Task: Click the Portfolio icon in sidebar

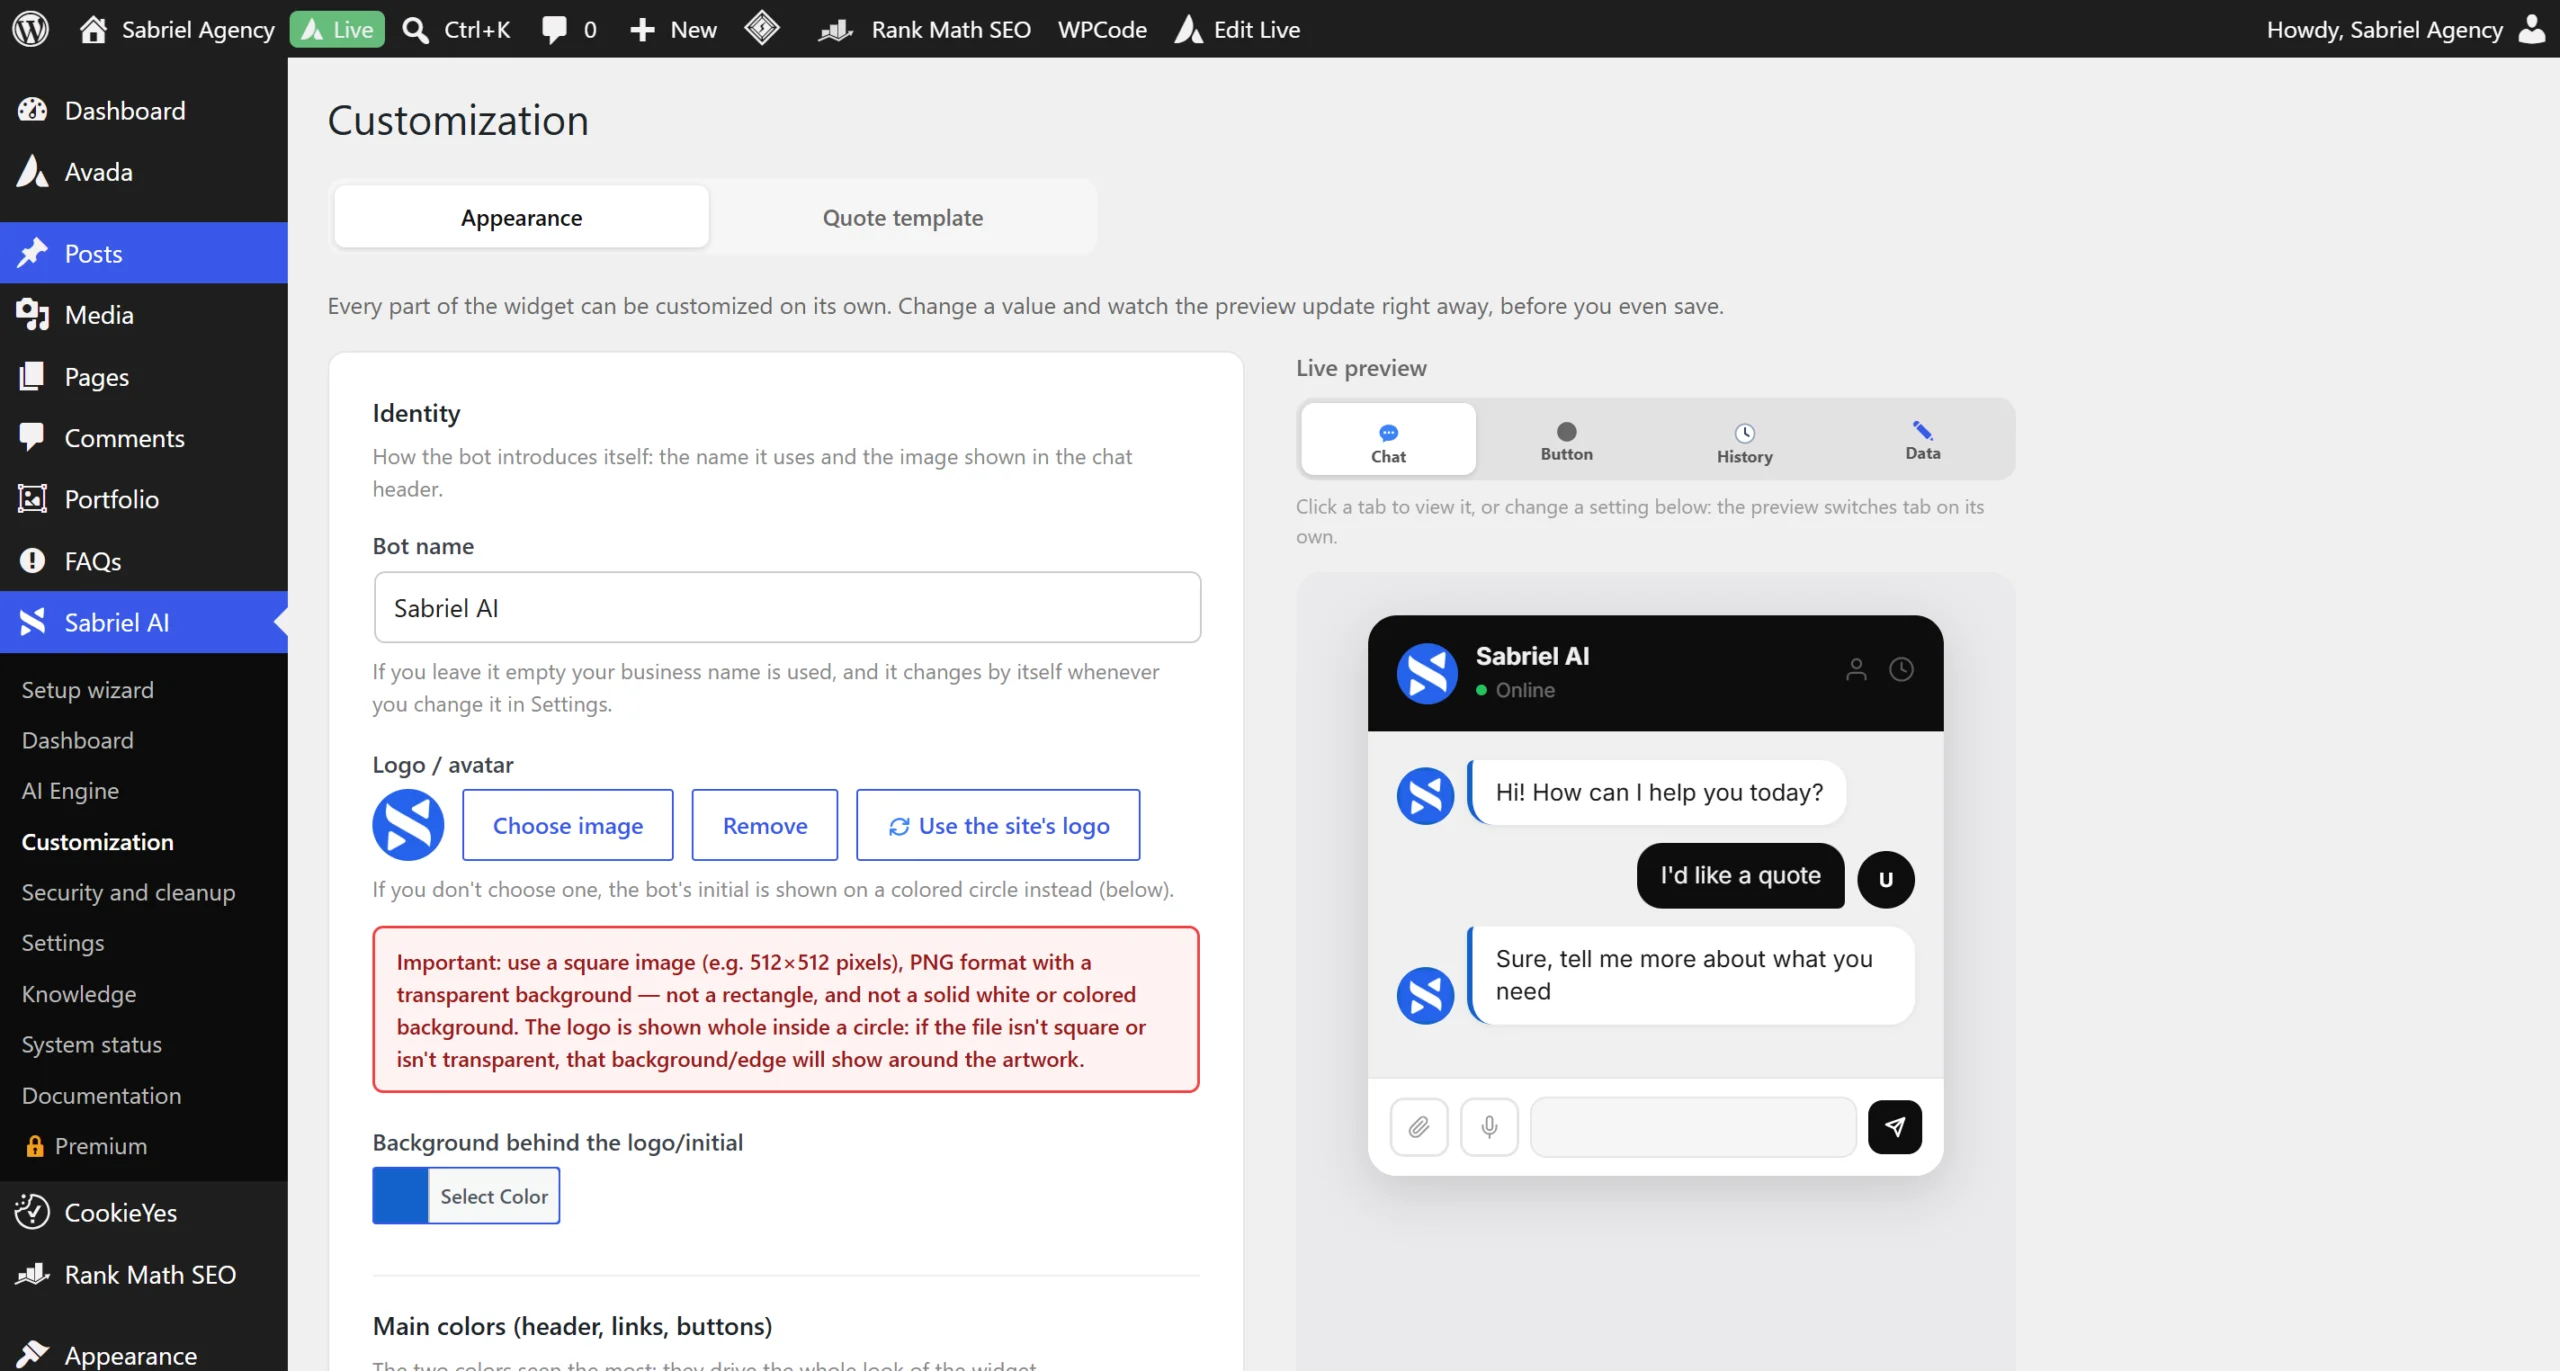Action: click(x=32, y=499)
